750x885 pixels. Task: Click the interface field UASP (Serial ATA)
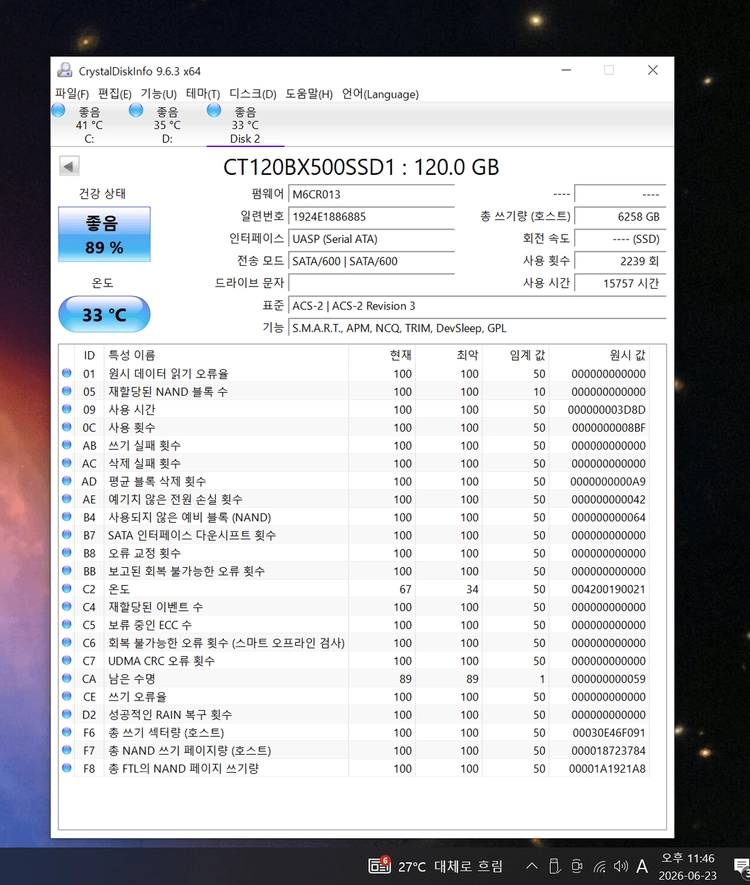tap(371, 239)
